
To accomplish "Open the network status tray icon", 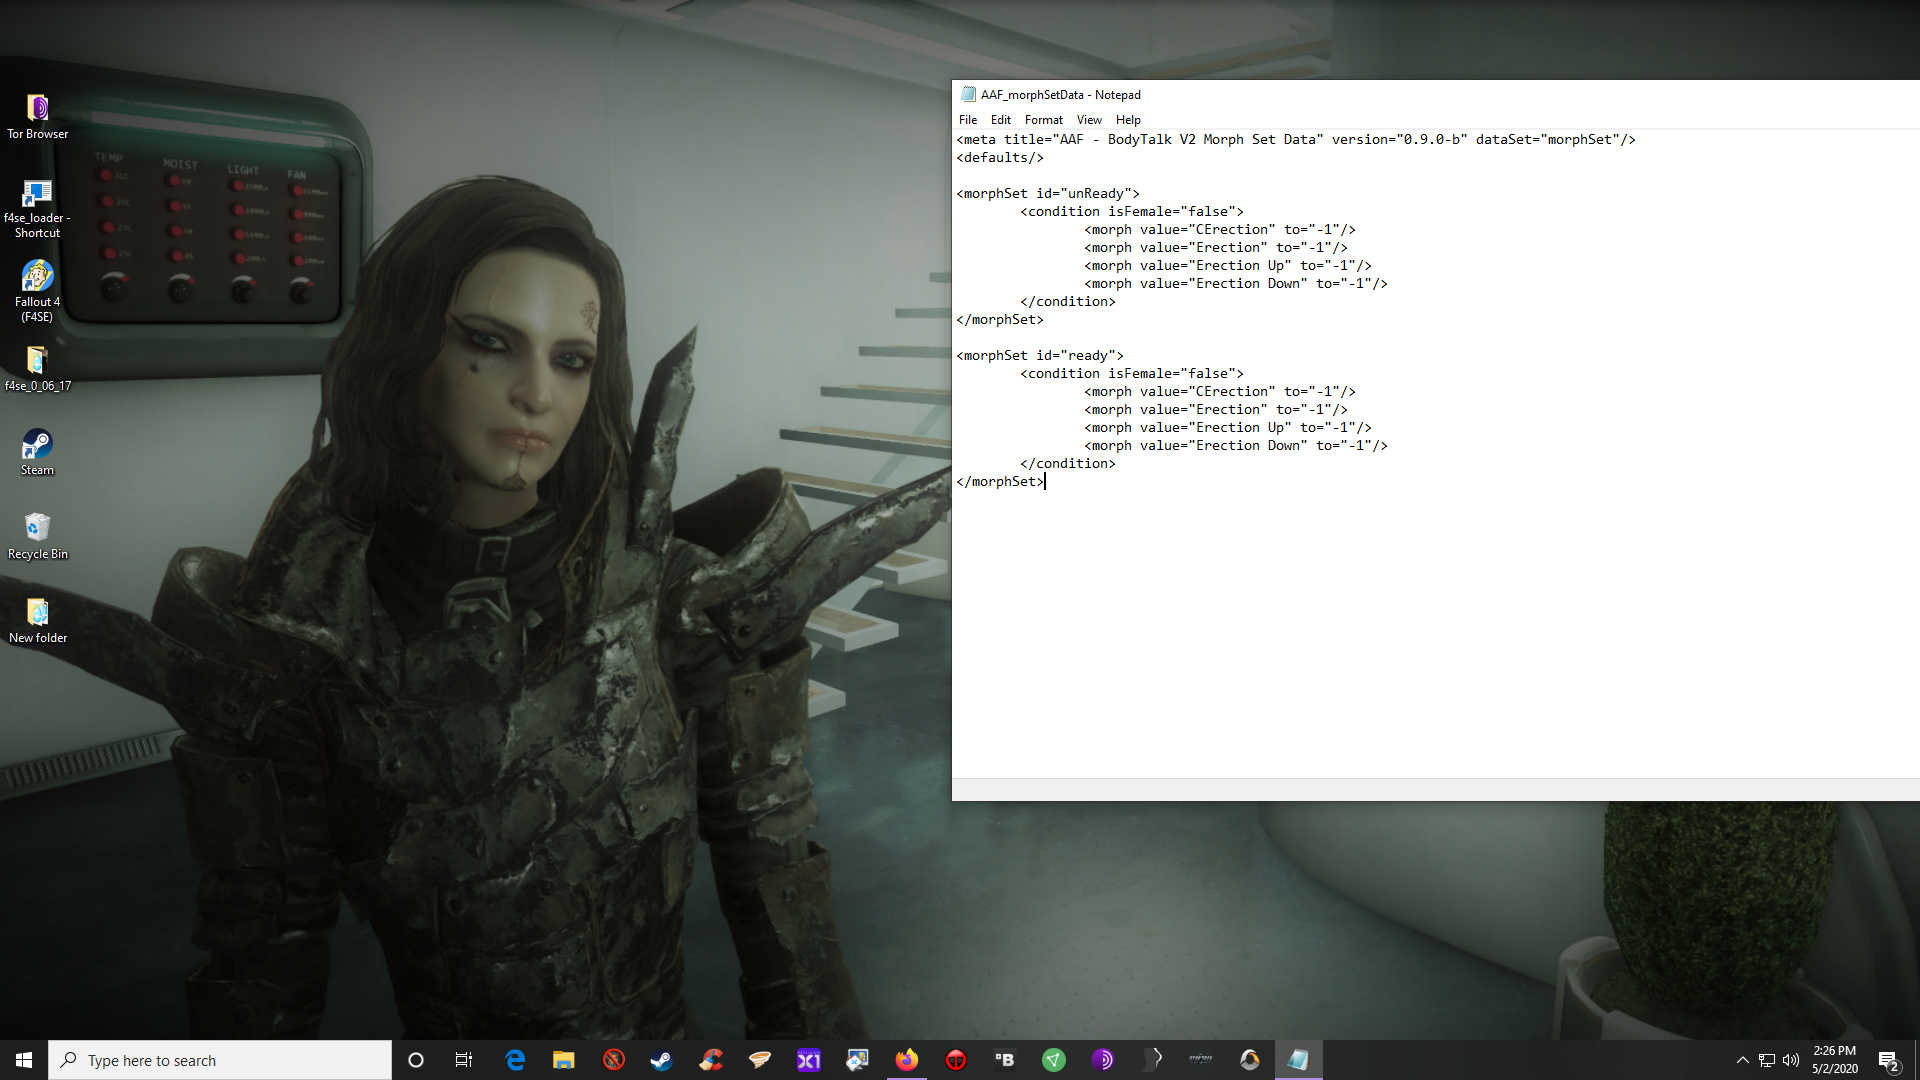I will click(1767, 1060).
